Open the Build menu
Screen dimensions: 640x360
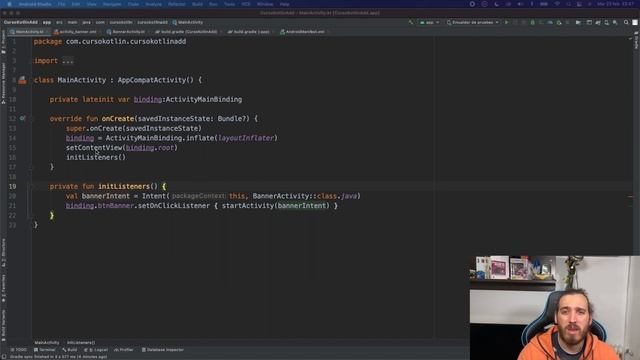click(198, 4)
